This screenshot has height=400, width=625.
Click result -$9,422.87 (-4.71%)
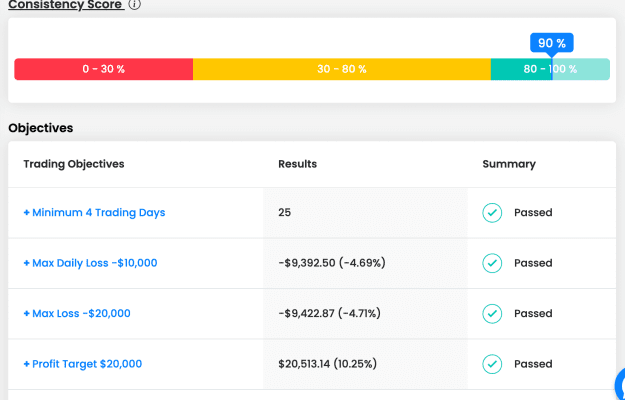(x=330, y=314)
